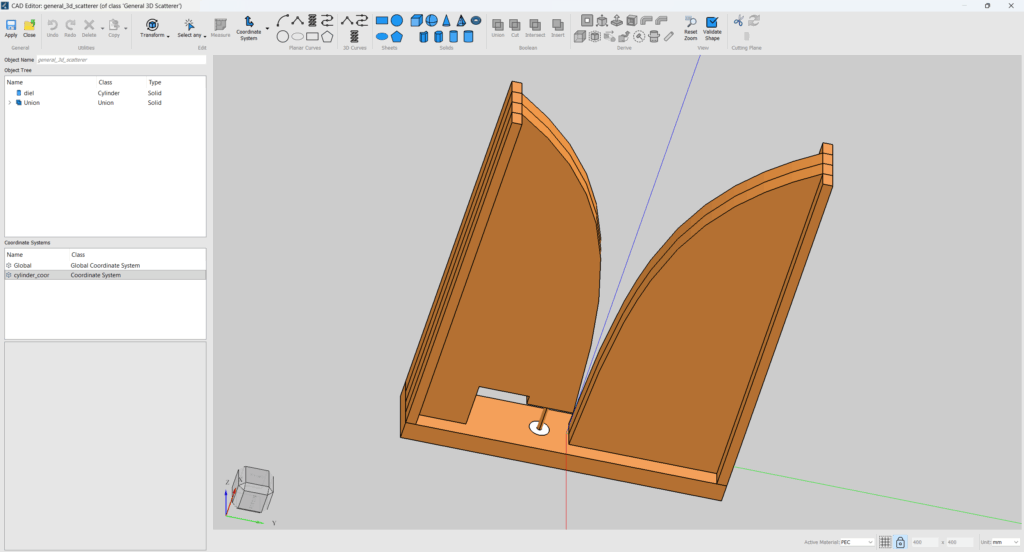Screen dimensions: 1024x552
Task: Open the Select any dropdown arrow
Action: coord(204,36)
